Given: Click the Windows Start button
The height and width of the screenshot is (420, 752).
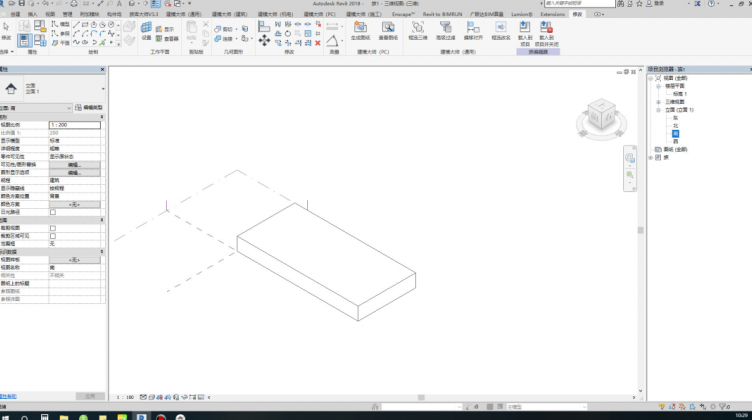Looking at the screenshot, I should 5,417.
